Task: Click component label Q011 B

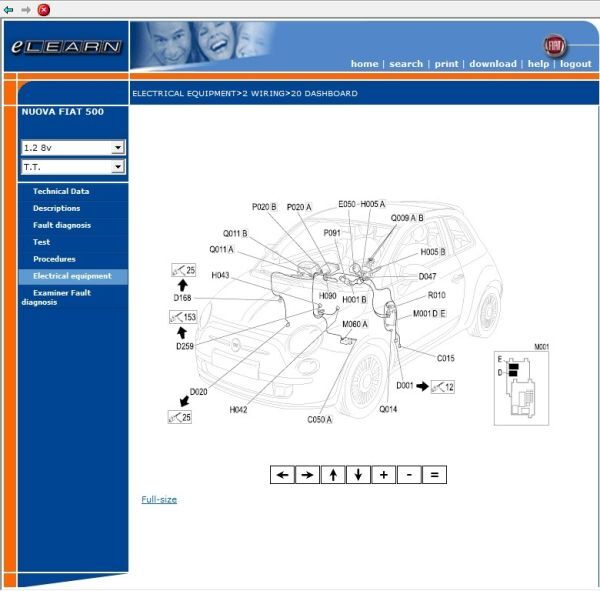Action: coord(235,233)
